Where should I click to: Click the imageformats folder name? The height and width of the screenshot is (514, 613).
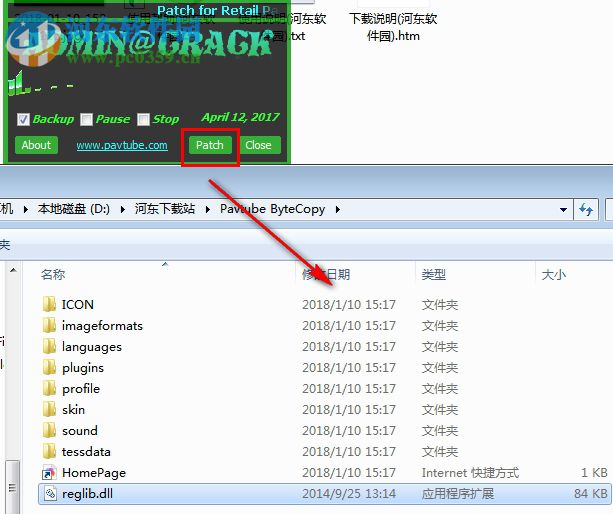[x=102, y=326]
